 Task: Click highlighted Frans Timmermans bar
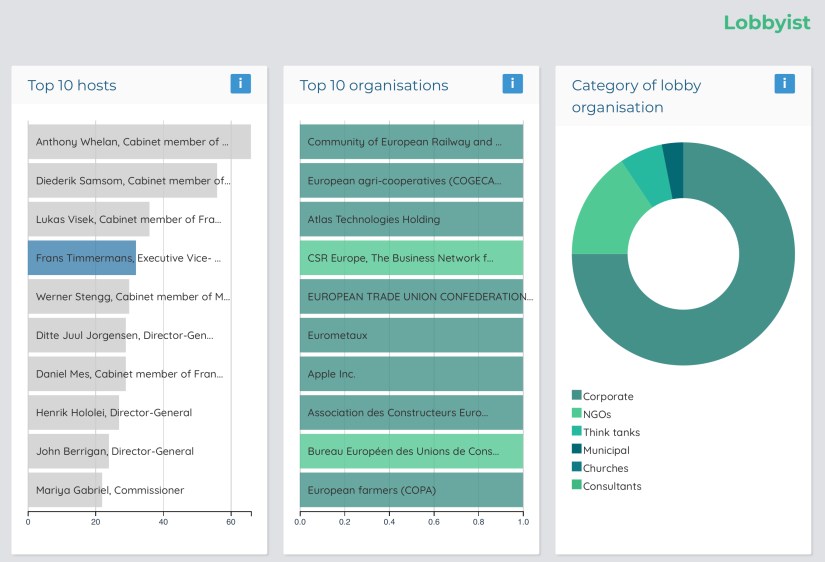click(81, 258)
